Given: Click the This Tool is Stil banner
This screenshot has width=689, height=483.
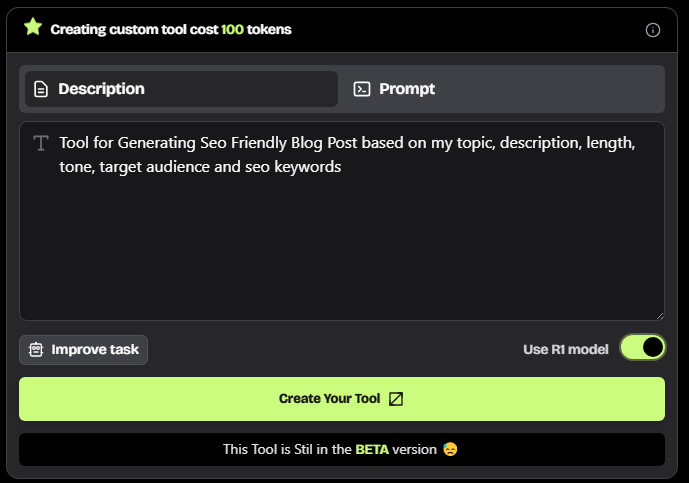Looking at the screenshot, I should tap(342, 449).
